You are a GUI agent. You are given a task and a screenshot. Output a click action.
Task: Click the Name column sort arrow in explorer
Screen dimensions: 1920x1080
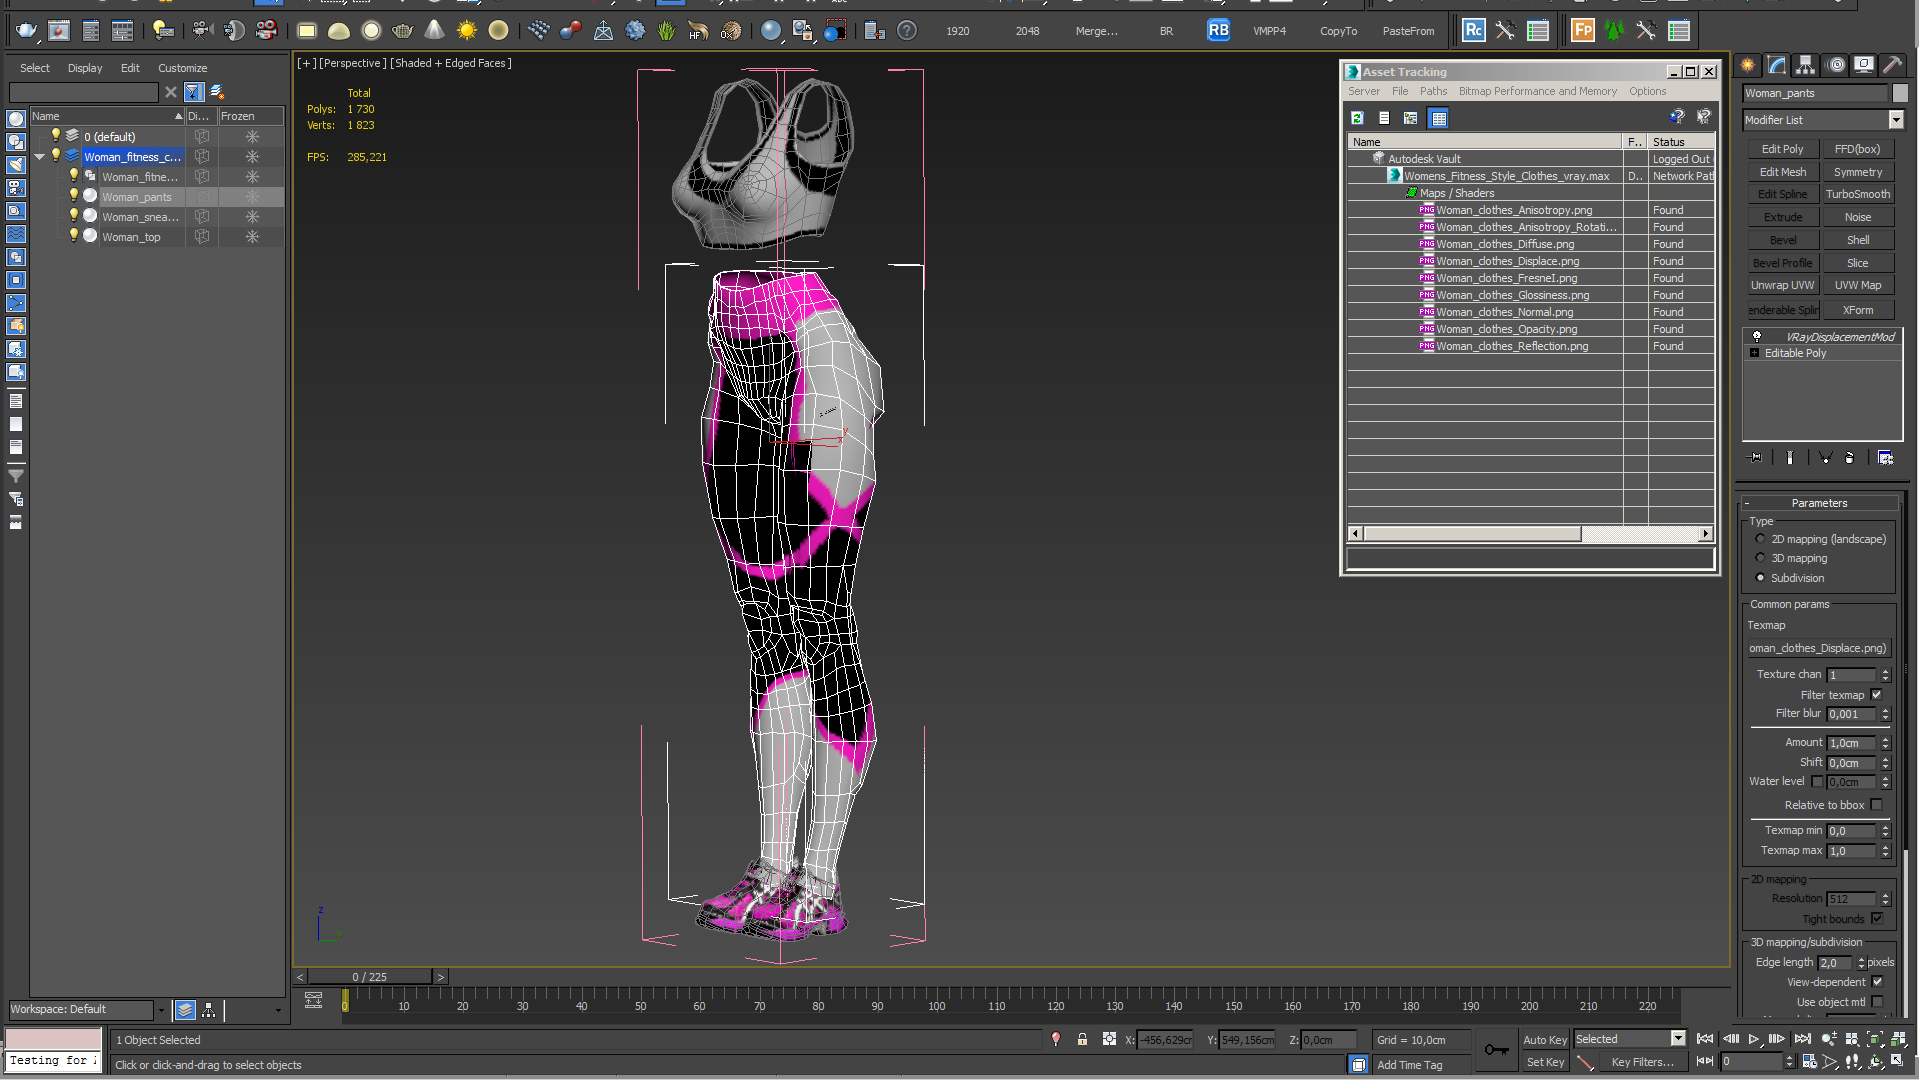tap(178, 116)
